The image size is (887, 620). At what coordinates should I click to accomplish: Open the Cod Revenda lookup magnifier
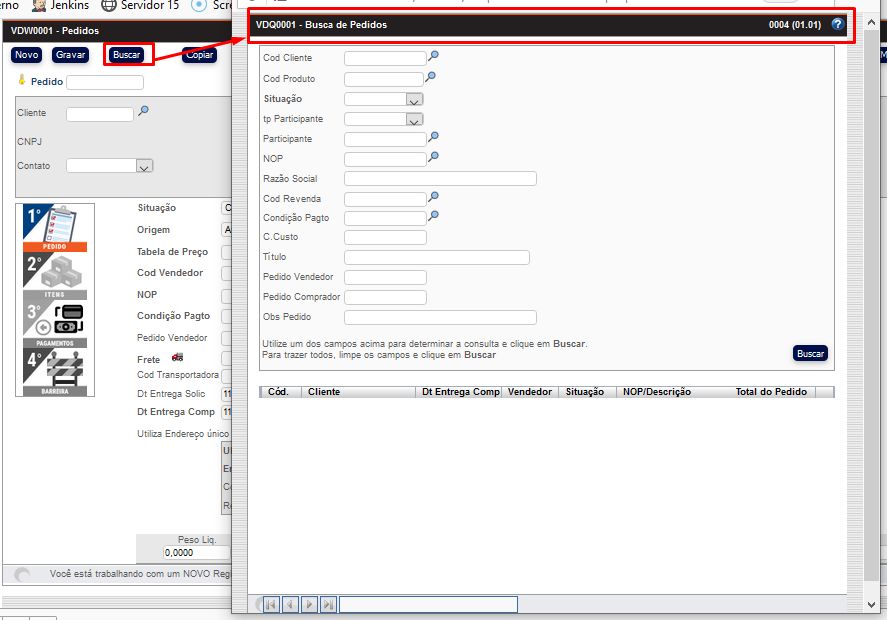click(x=433, y=197)
